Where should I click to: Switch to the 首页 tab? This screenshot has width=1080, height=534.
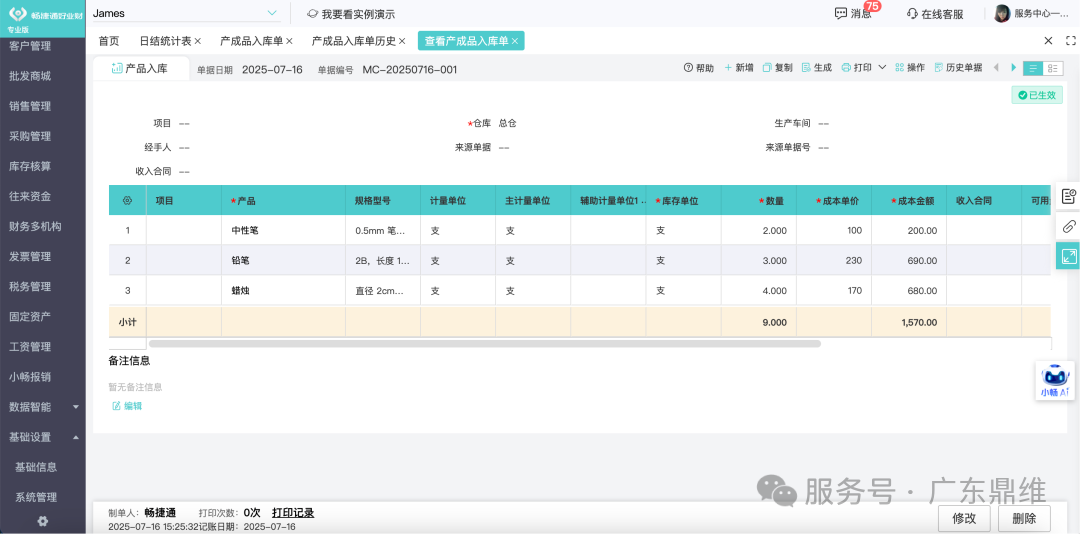click(109, 41)
